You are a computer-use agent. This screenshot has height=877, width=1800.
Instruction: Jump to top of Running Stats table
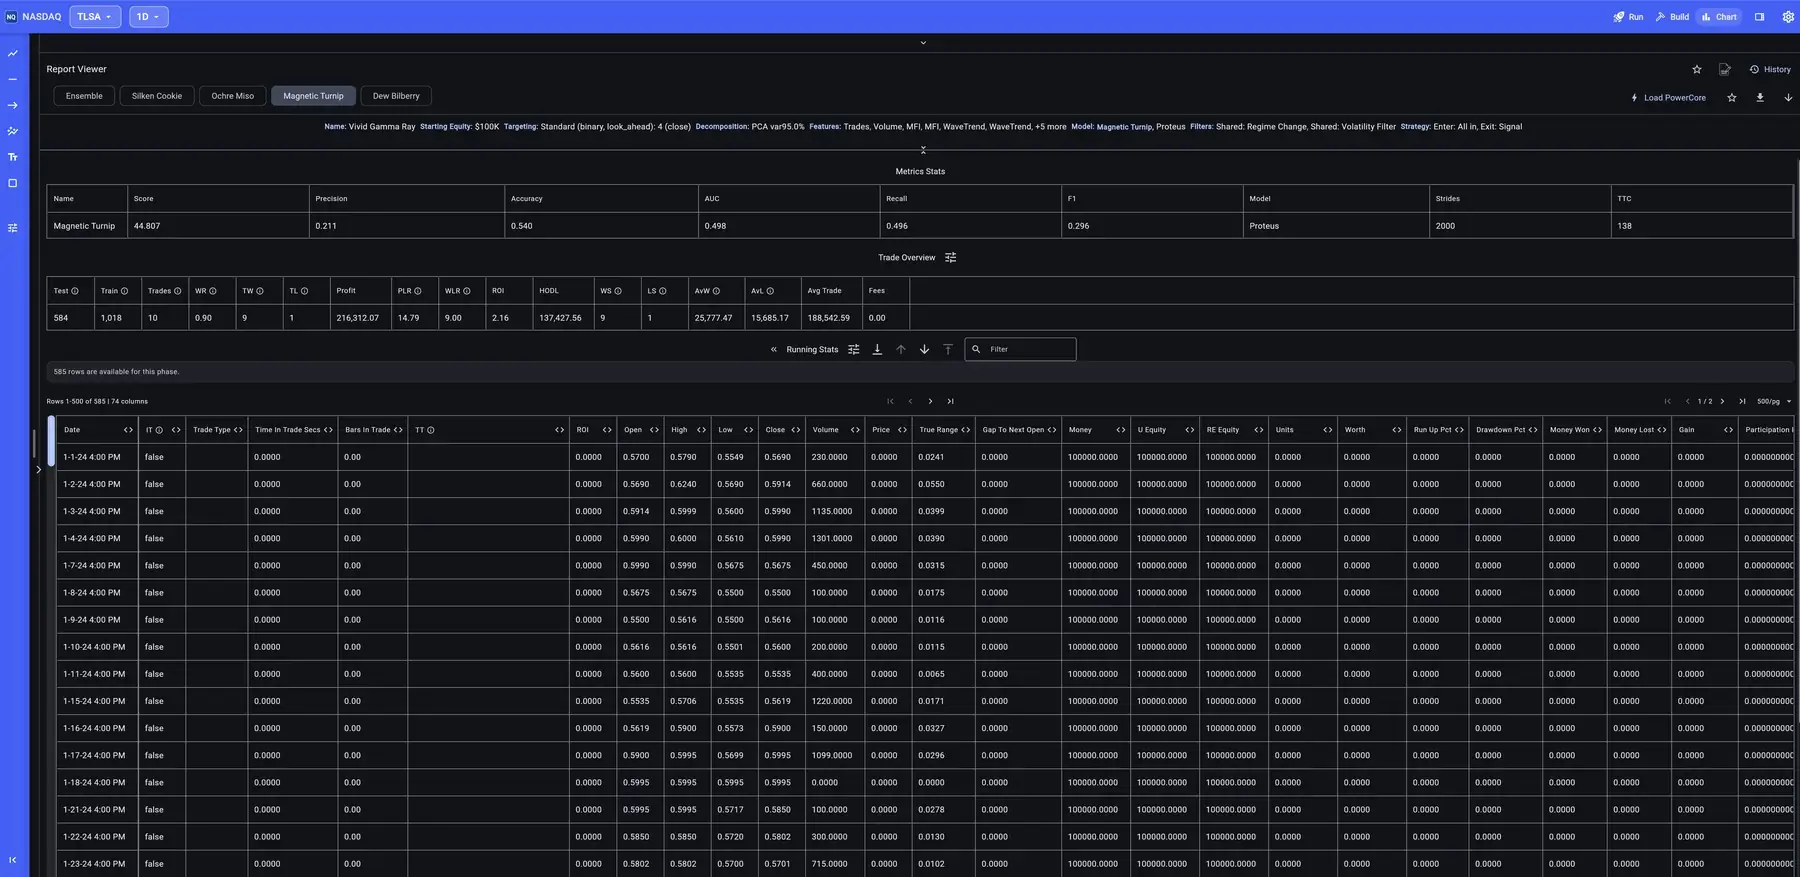[948, 349]
